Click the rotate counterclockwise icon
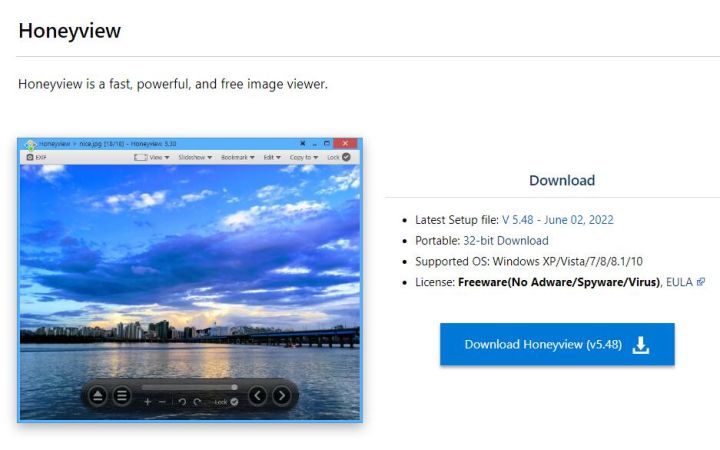 (x=182, y=402)
